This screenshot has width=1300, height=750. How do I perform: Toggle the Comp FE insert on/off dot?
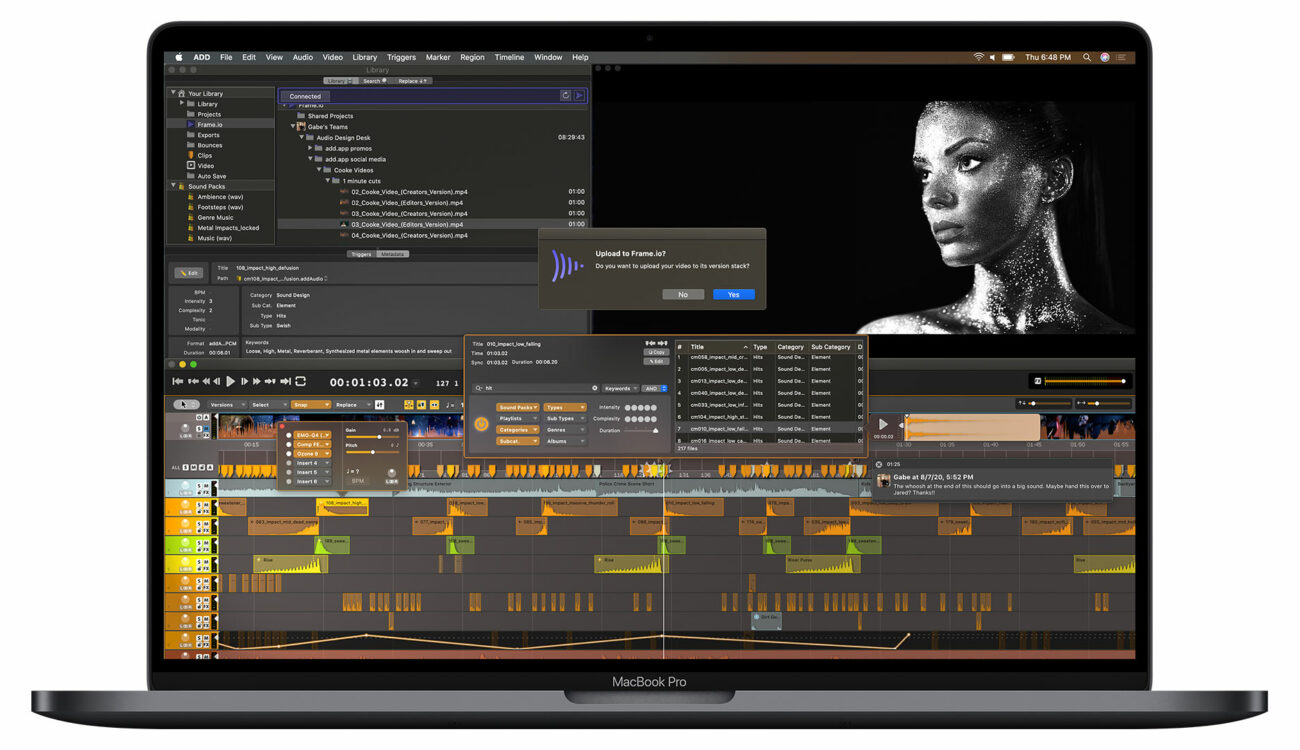click(289, 444)
